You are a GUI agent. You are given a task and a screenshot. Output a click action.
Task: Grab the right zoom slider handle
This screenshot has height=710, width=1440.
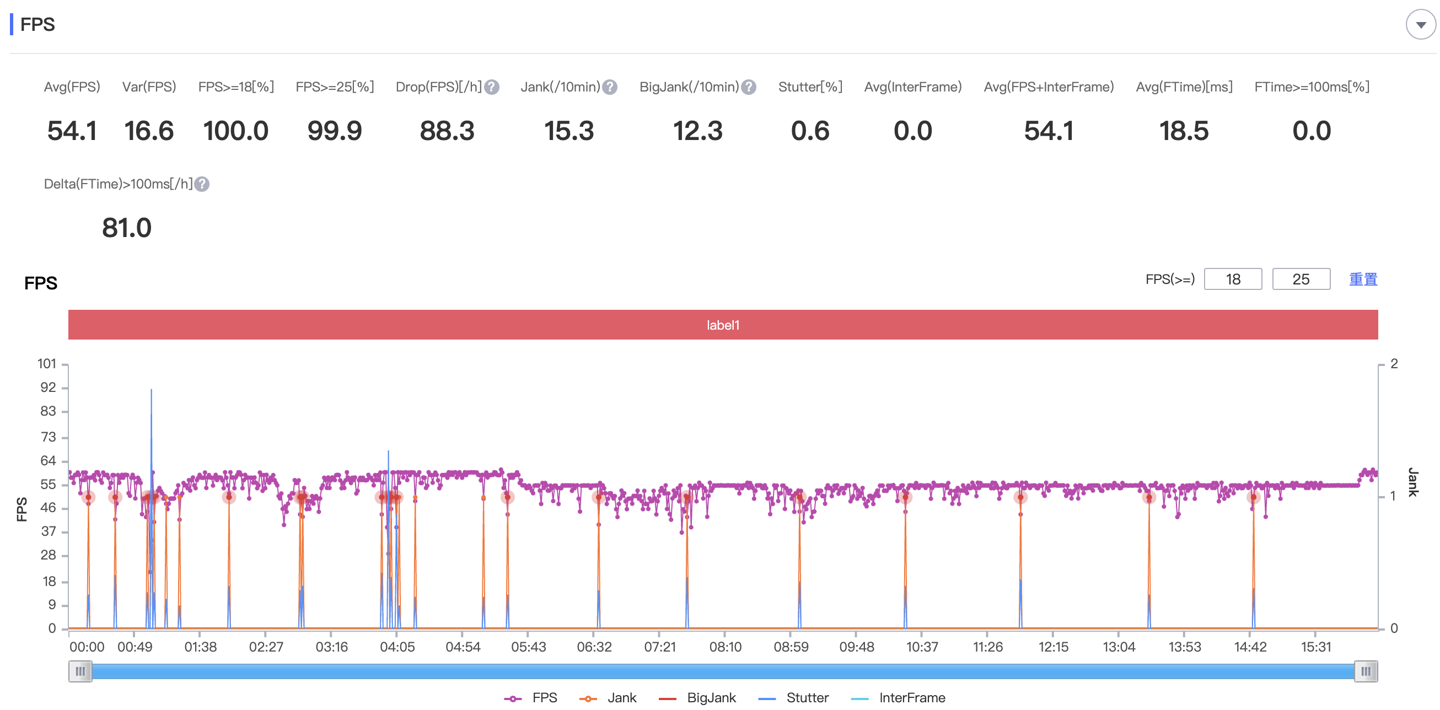click(1366, 672)
